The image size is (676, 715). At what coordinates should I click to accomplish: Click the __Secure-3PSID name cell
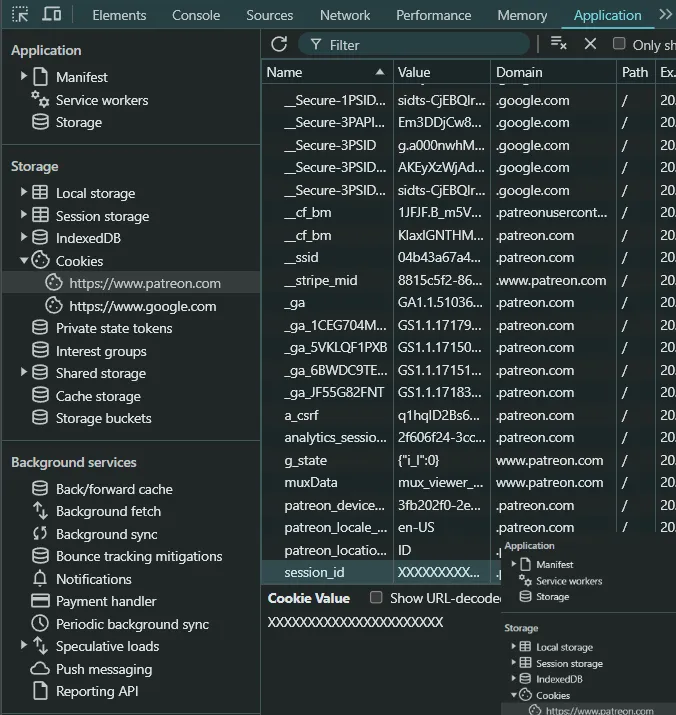click(330, 145)
